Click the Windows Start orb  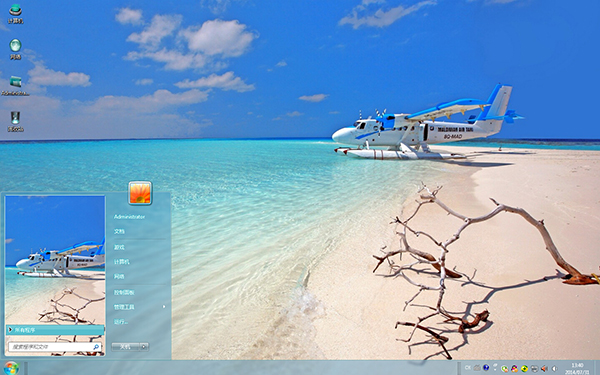11,368
